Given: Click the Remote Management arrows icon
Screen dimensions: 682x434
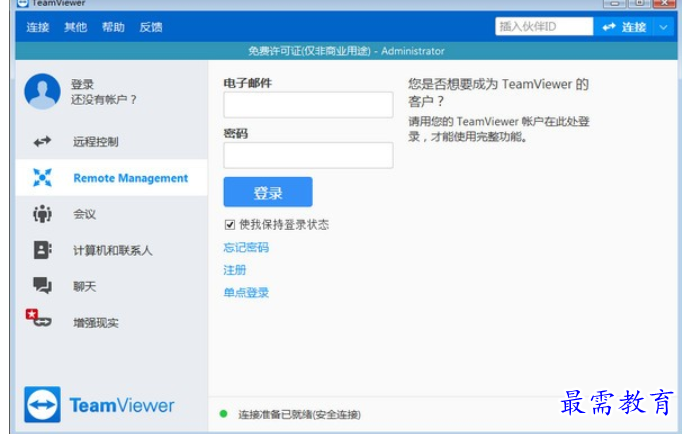Looking at the screenshot, I should pos(42,177).
